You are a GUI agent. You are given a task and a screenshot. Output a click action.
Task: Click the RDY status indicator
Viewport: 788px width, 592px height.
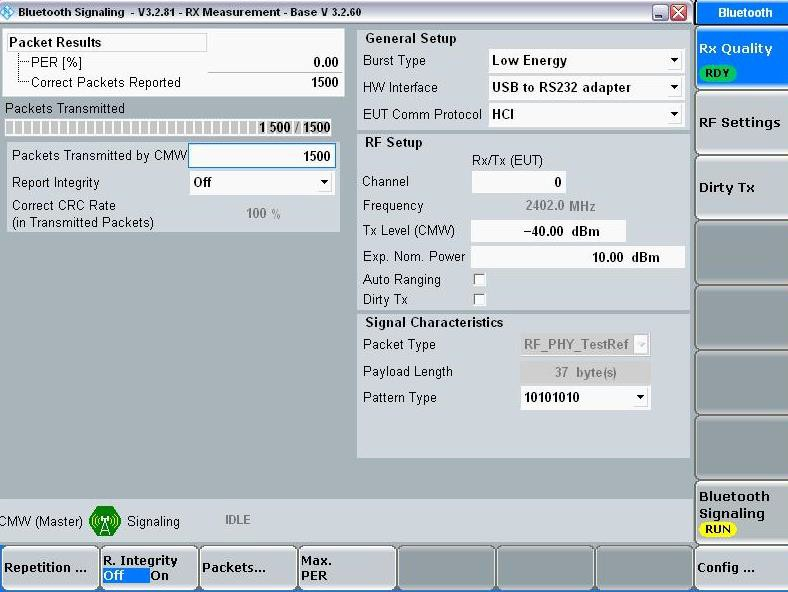(717, 73)
